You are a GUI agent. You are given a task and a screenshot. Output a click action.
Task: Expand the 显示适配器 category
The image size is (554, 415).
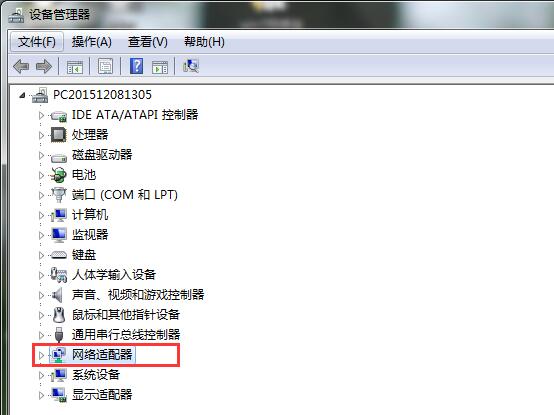41,395
